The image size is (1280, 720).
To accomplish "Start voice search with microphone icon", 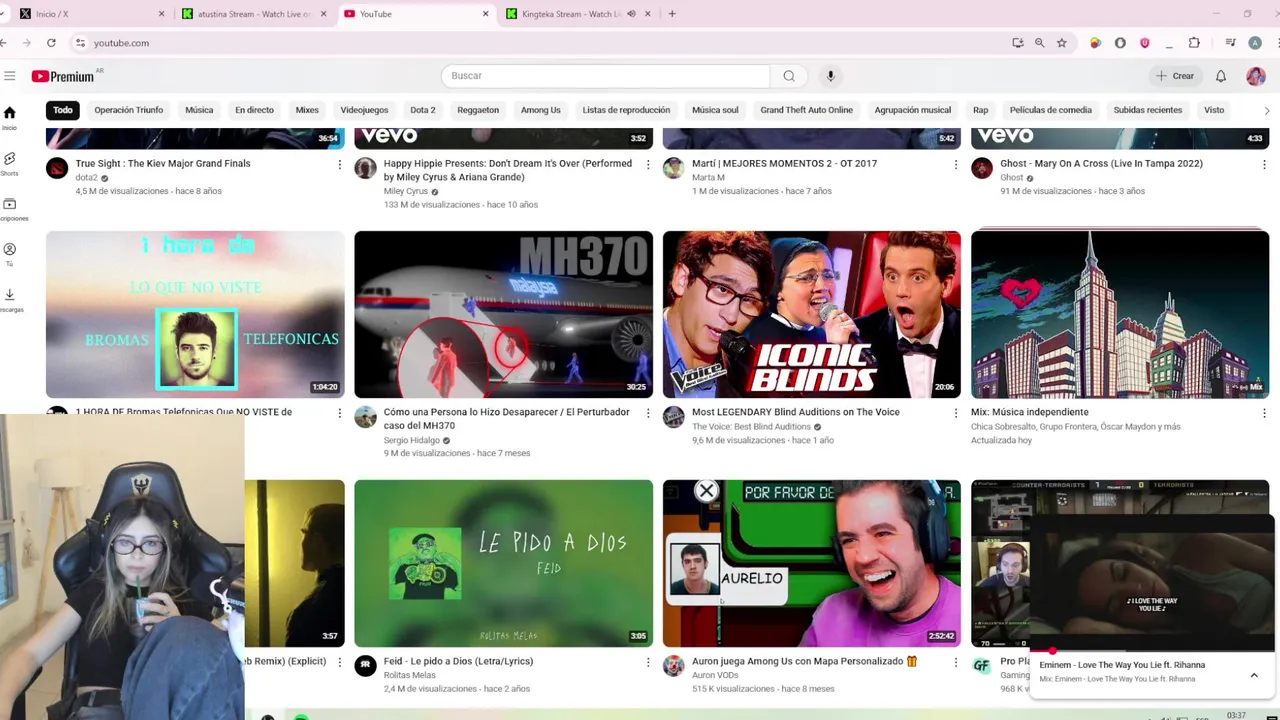I will [830, 76].
